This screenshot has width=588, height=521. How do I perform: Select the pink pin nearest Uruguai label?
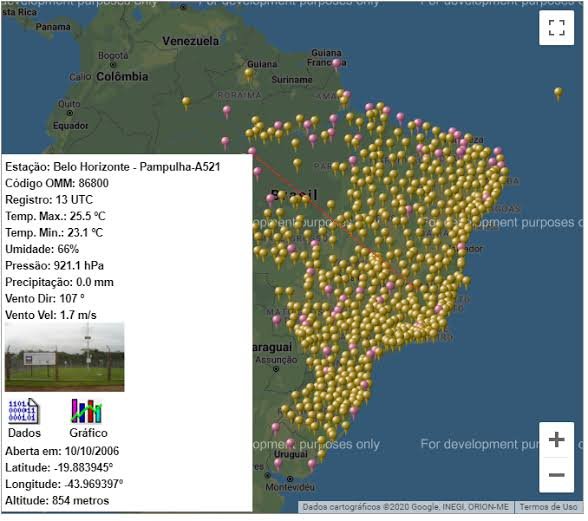(x=291, y=445)
